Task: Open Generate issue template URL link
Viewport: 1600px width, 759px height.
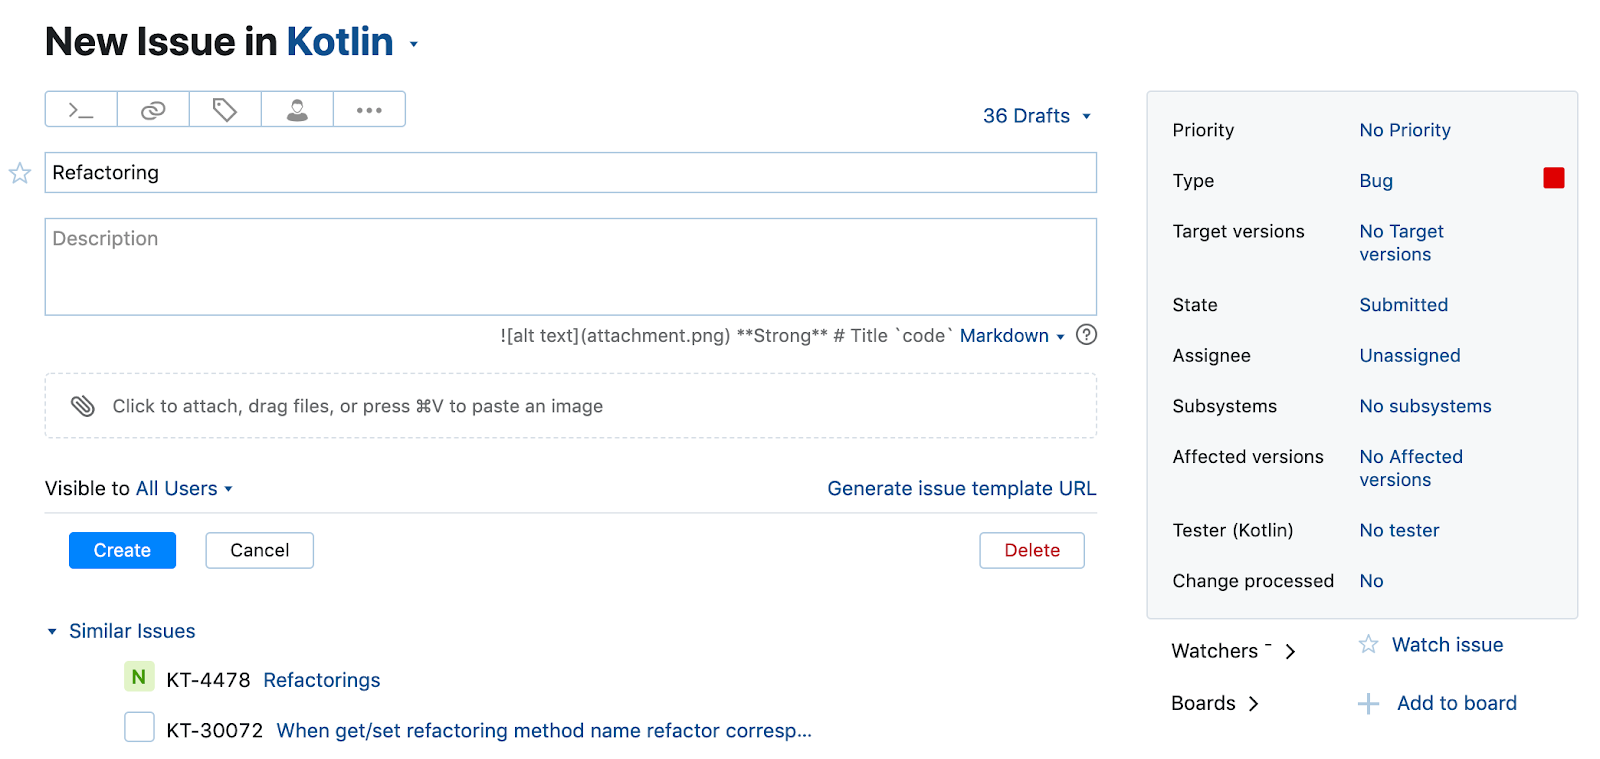Action: pyautogui.click(x=962, y=488)
